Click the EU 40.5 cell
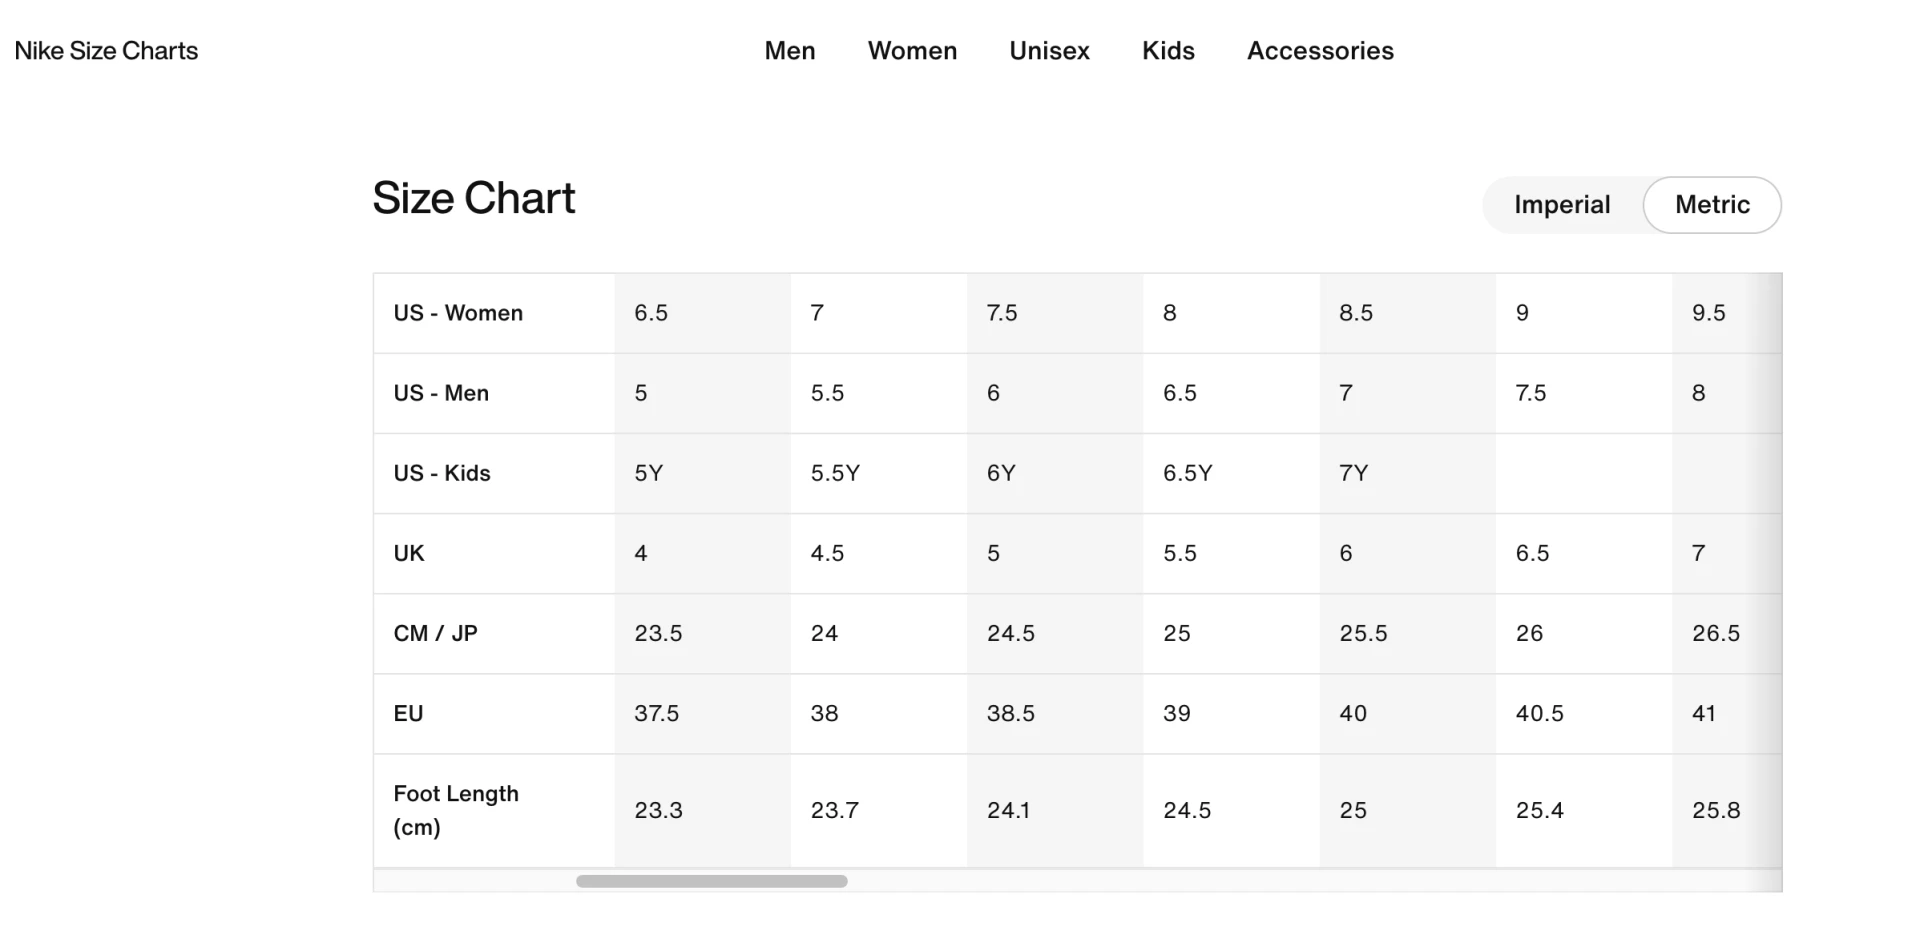 click(1584, 713)
